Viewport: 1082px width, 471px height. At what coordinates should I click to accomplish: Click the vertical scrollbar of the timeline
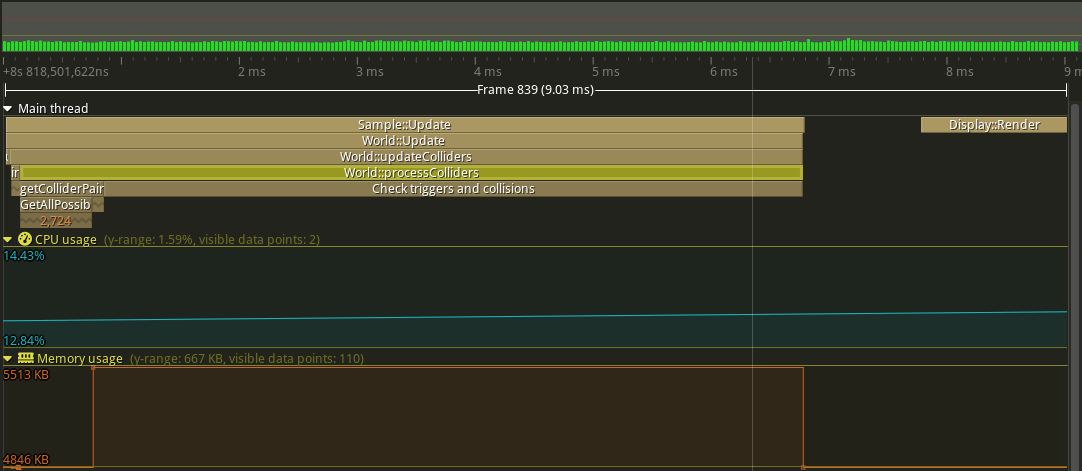(x=1074, y=286)
